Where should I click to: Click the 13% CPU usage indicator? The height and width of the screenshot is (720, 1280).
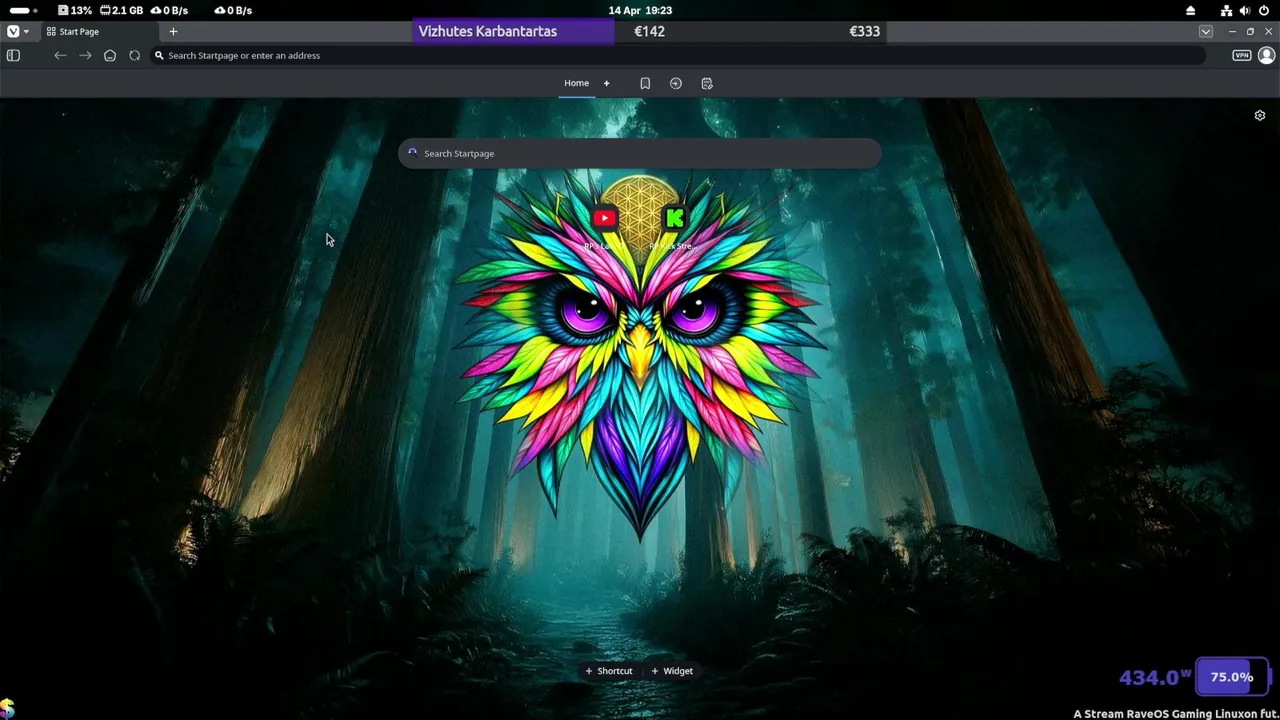coord(75,10)
